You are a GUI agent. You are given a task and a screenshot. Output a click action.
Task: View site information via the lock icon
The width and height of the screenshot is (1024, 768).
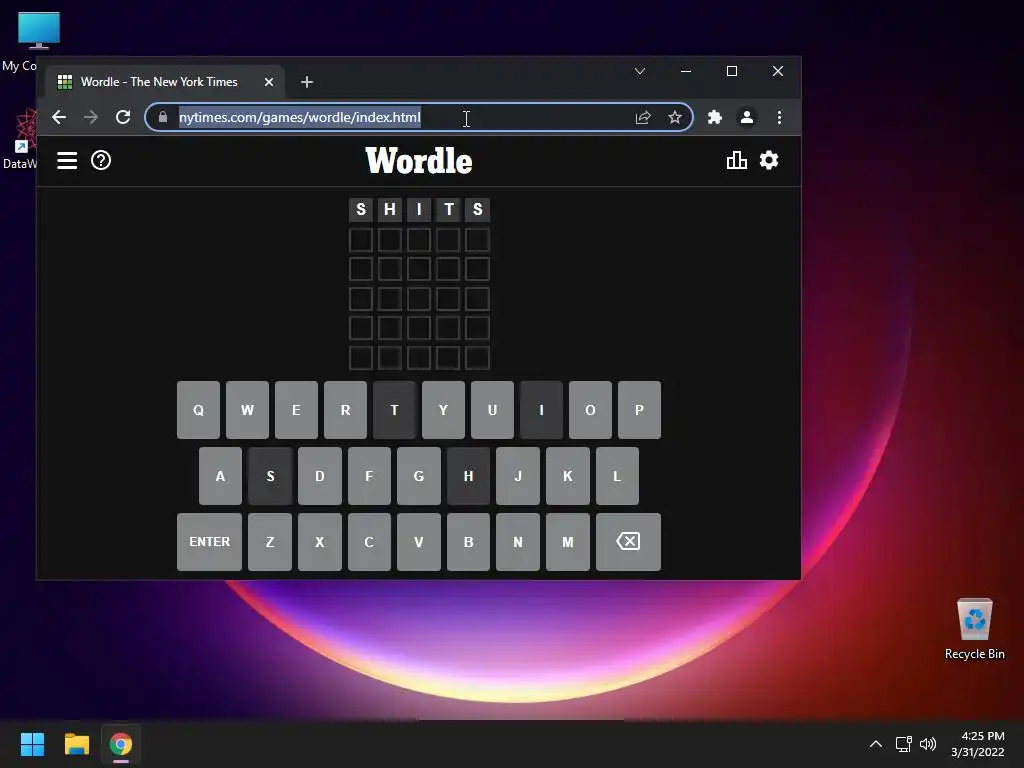163,117
